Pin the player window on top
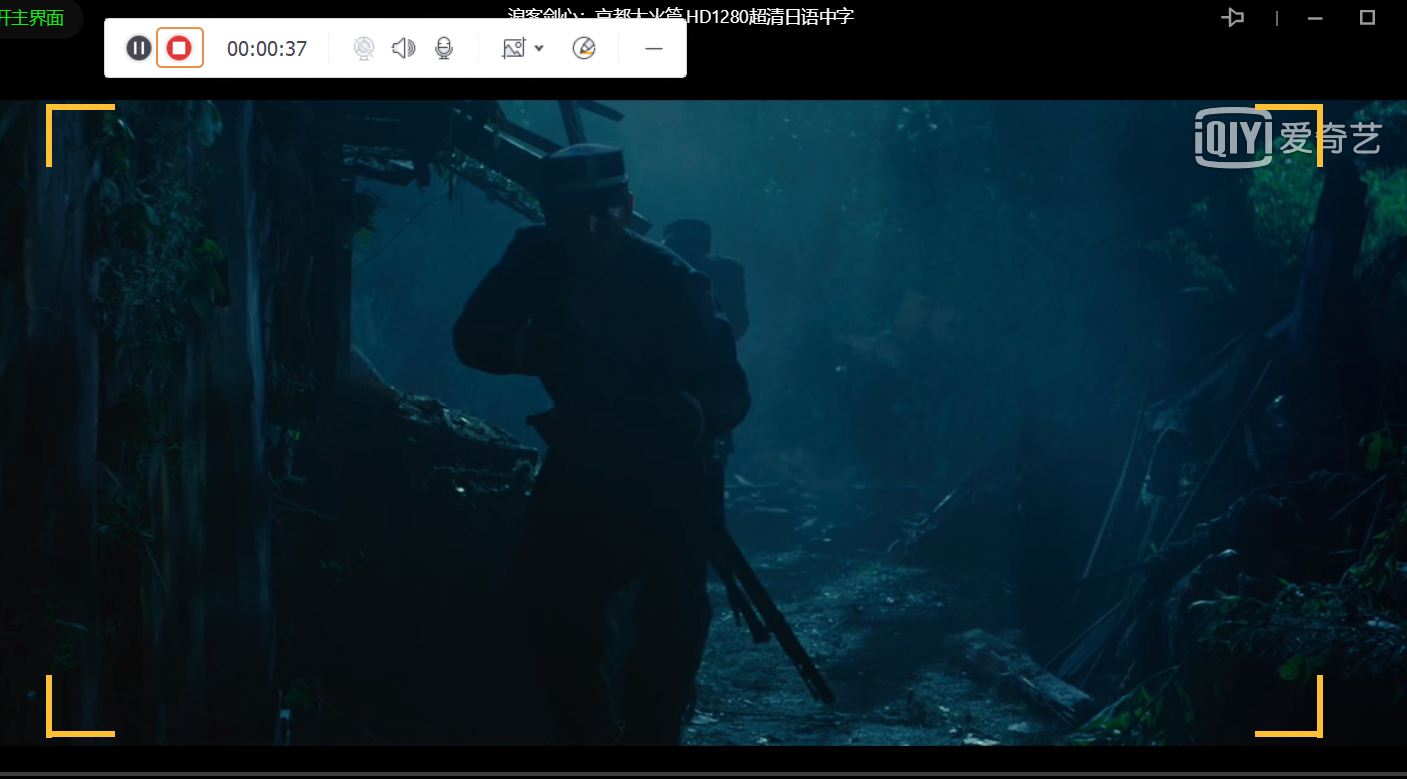 point(1233,17)
